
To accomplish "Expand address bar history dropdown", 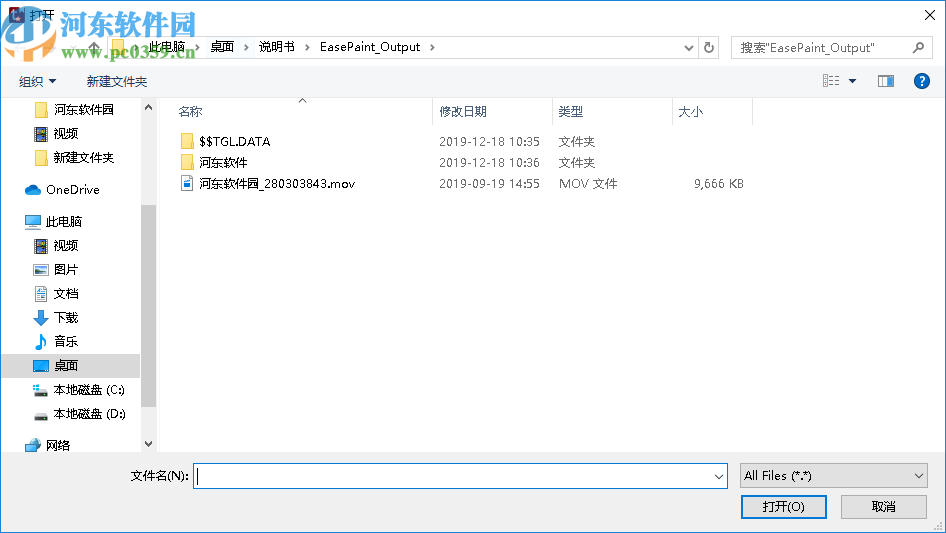I will (x=688, y=48).
